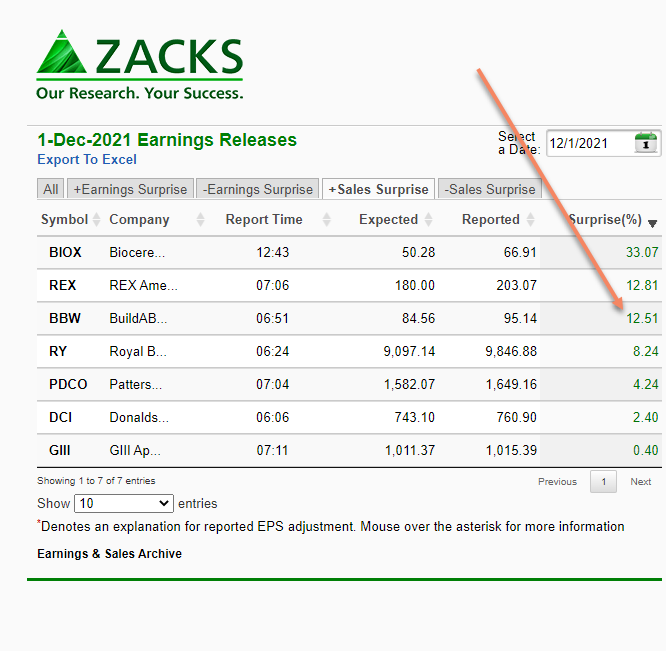Click the Report Time column header
Image resolution: width=666 pixels, height=651 pixels.
tap(264, 220)
